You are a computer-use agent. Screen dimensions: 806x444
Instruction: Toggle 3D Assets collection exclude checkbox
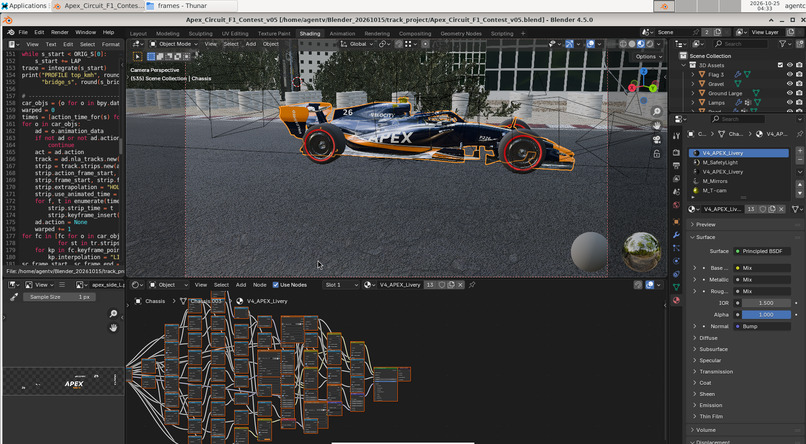(780, 65)
